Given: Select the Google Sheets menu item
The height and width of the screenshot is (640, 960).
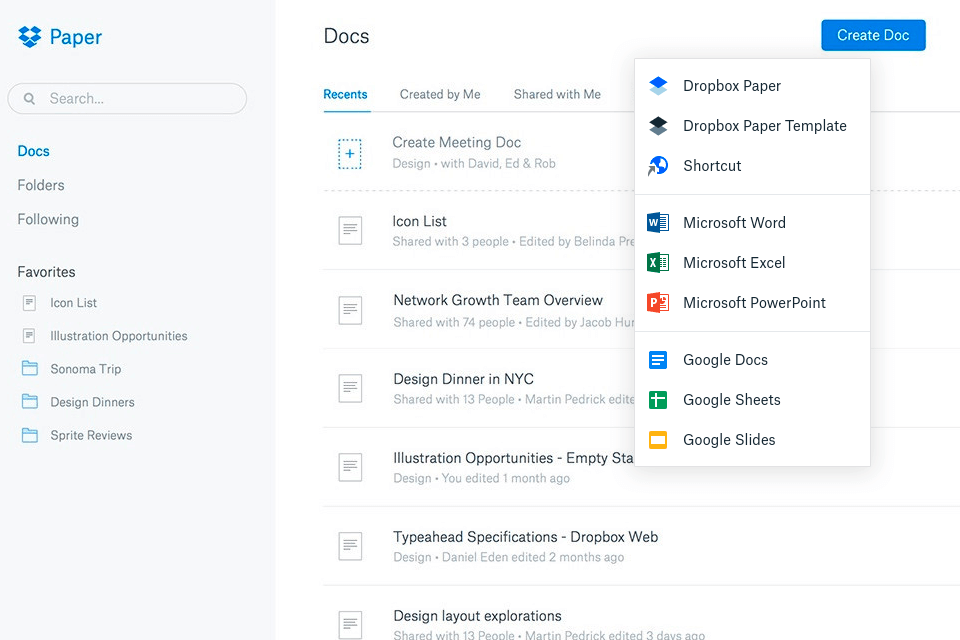Looking at the screenshot, I should tap(752, 400).
